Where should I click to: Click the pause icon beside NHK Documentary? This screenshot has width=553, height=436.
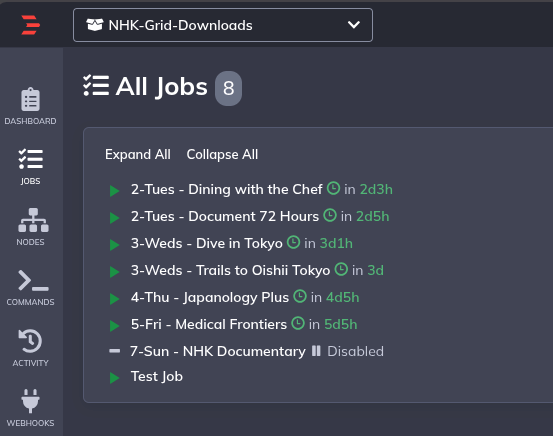[x=316, y=351]
